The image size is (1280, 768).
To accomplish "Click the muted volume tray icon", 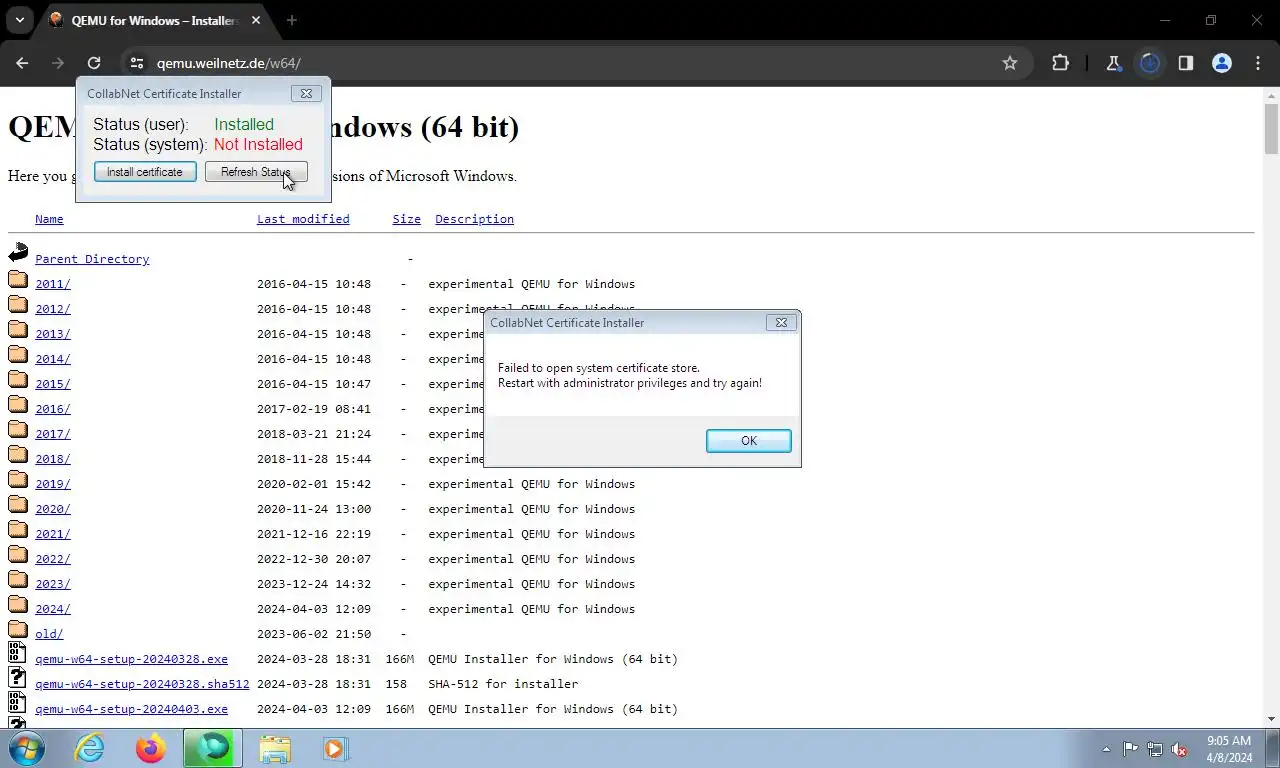I will pyautogui.click(x=1180, y=749).
